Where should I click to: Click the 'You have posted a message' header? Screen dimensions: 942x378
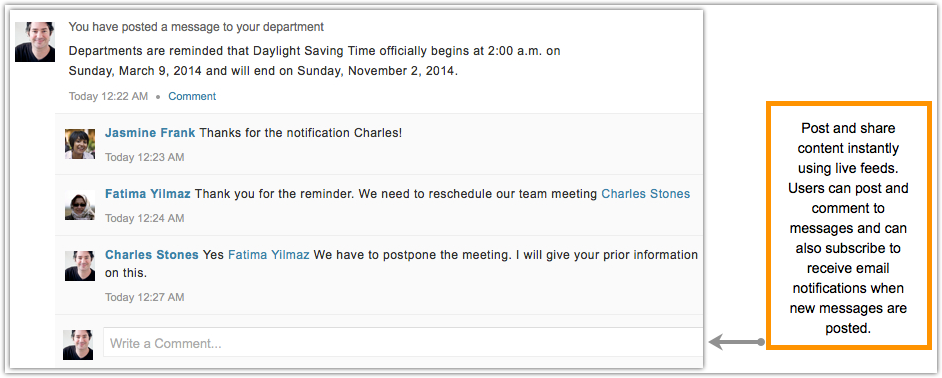click(x=196, y=27)
